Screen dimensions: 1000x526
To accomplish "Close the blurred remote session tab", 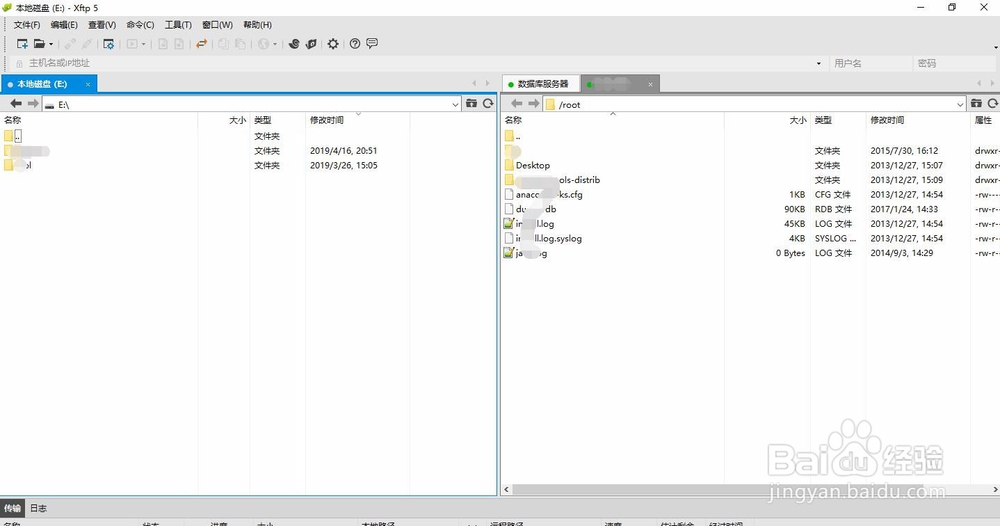I will tap(651, 84).
